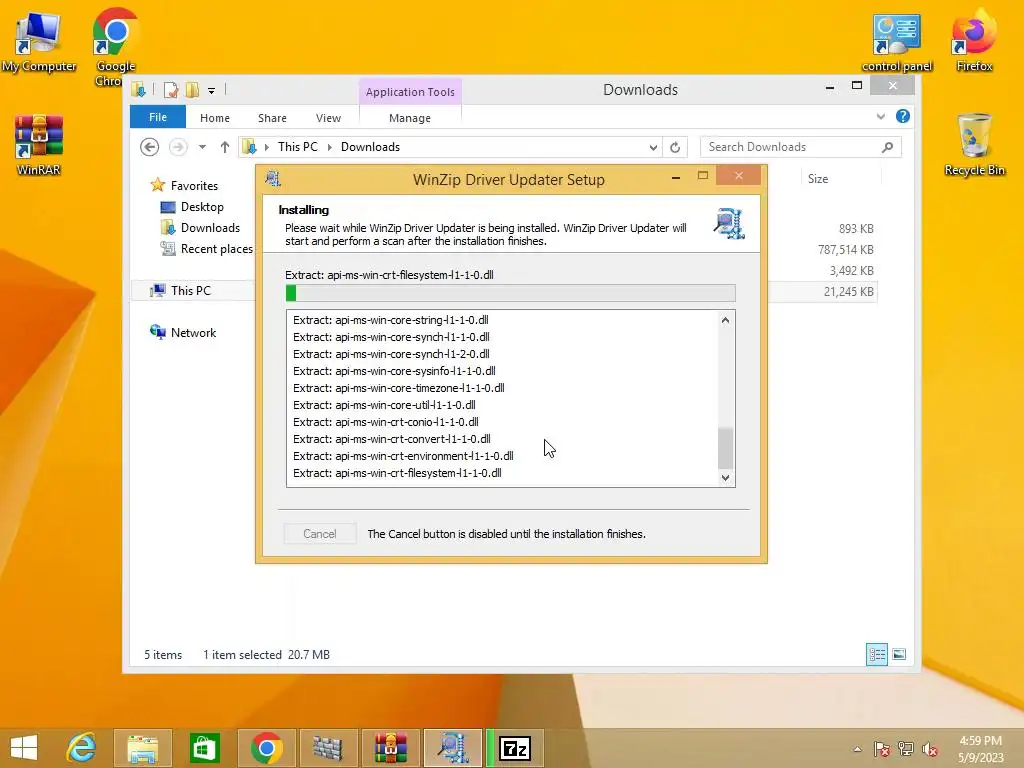Open the Manage ribbon tab
Screen dimensions: 1024x768
tap(409, 118)
